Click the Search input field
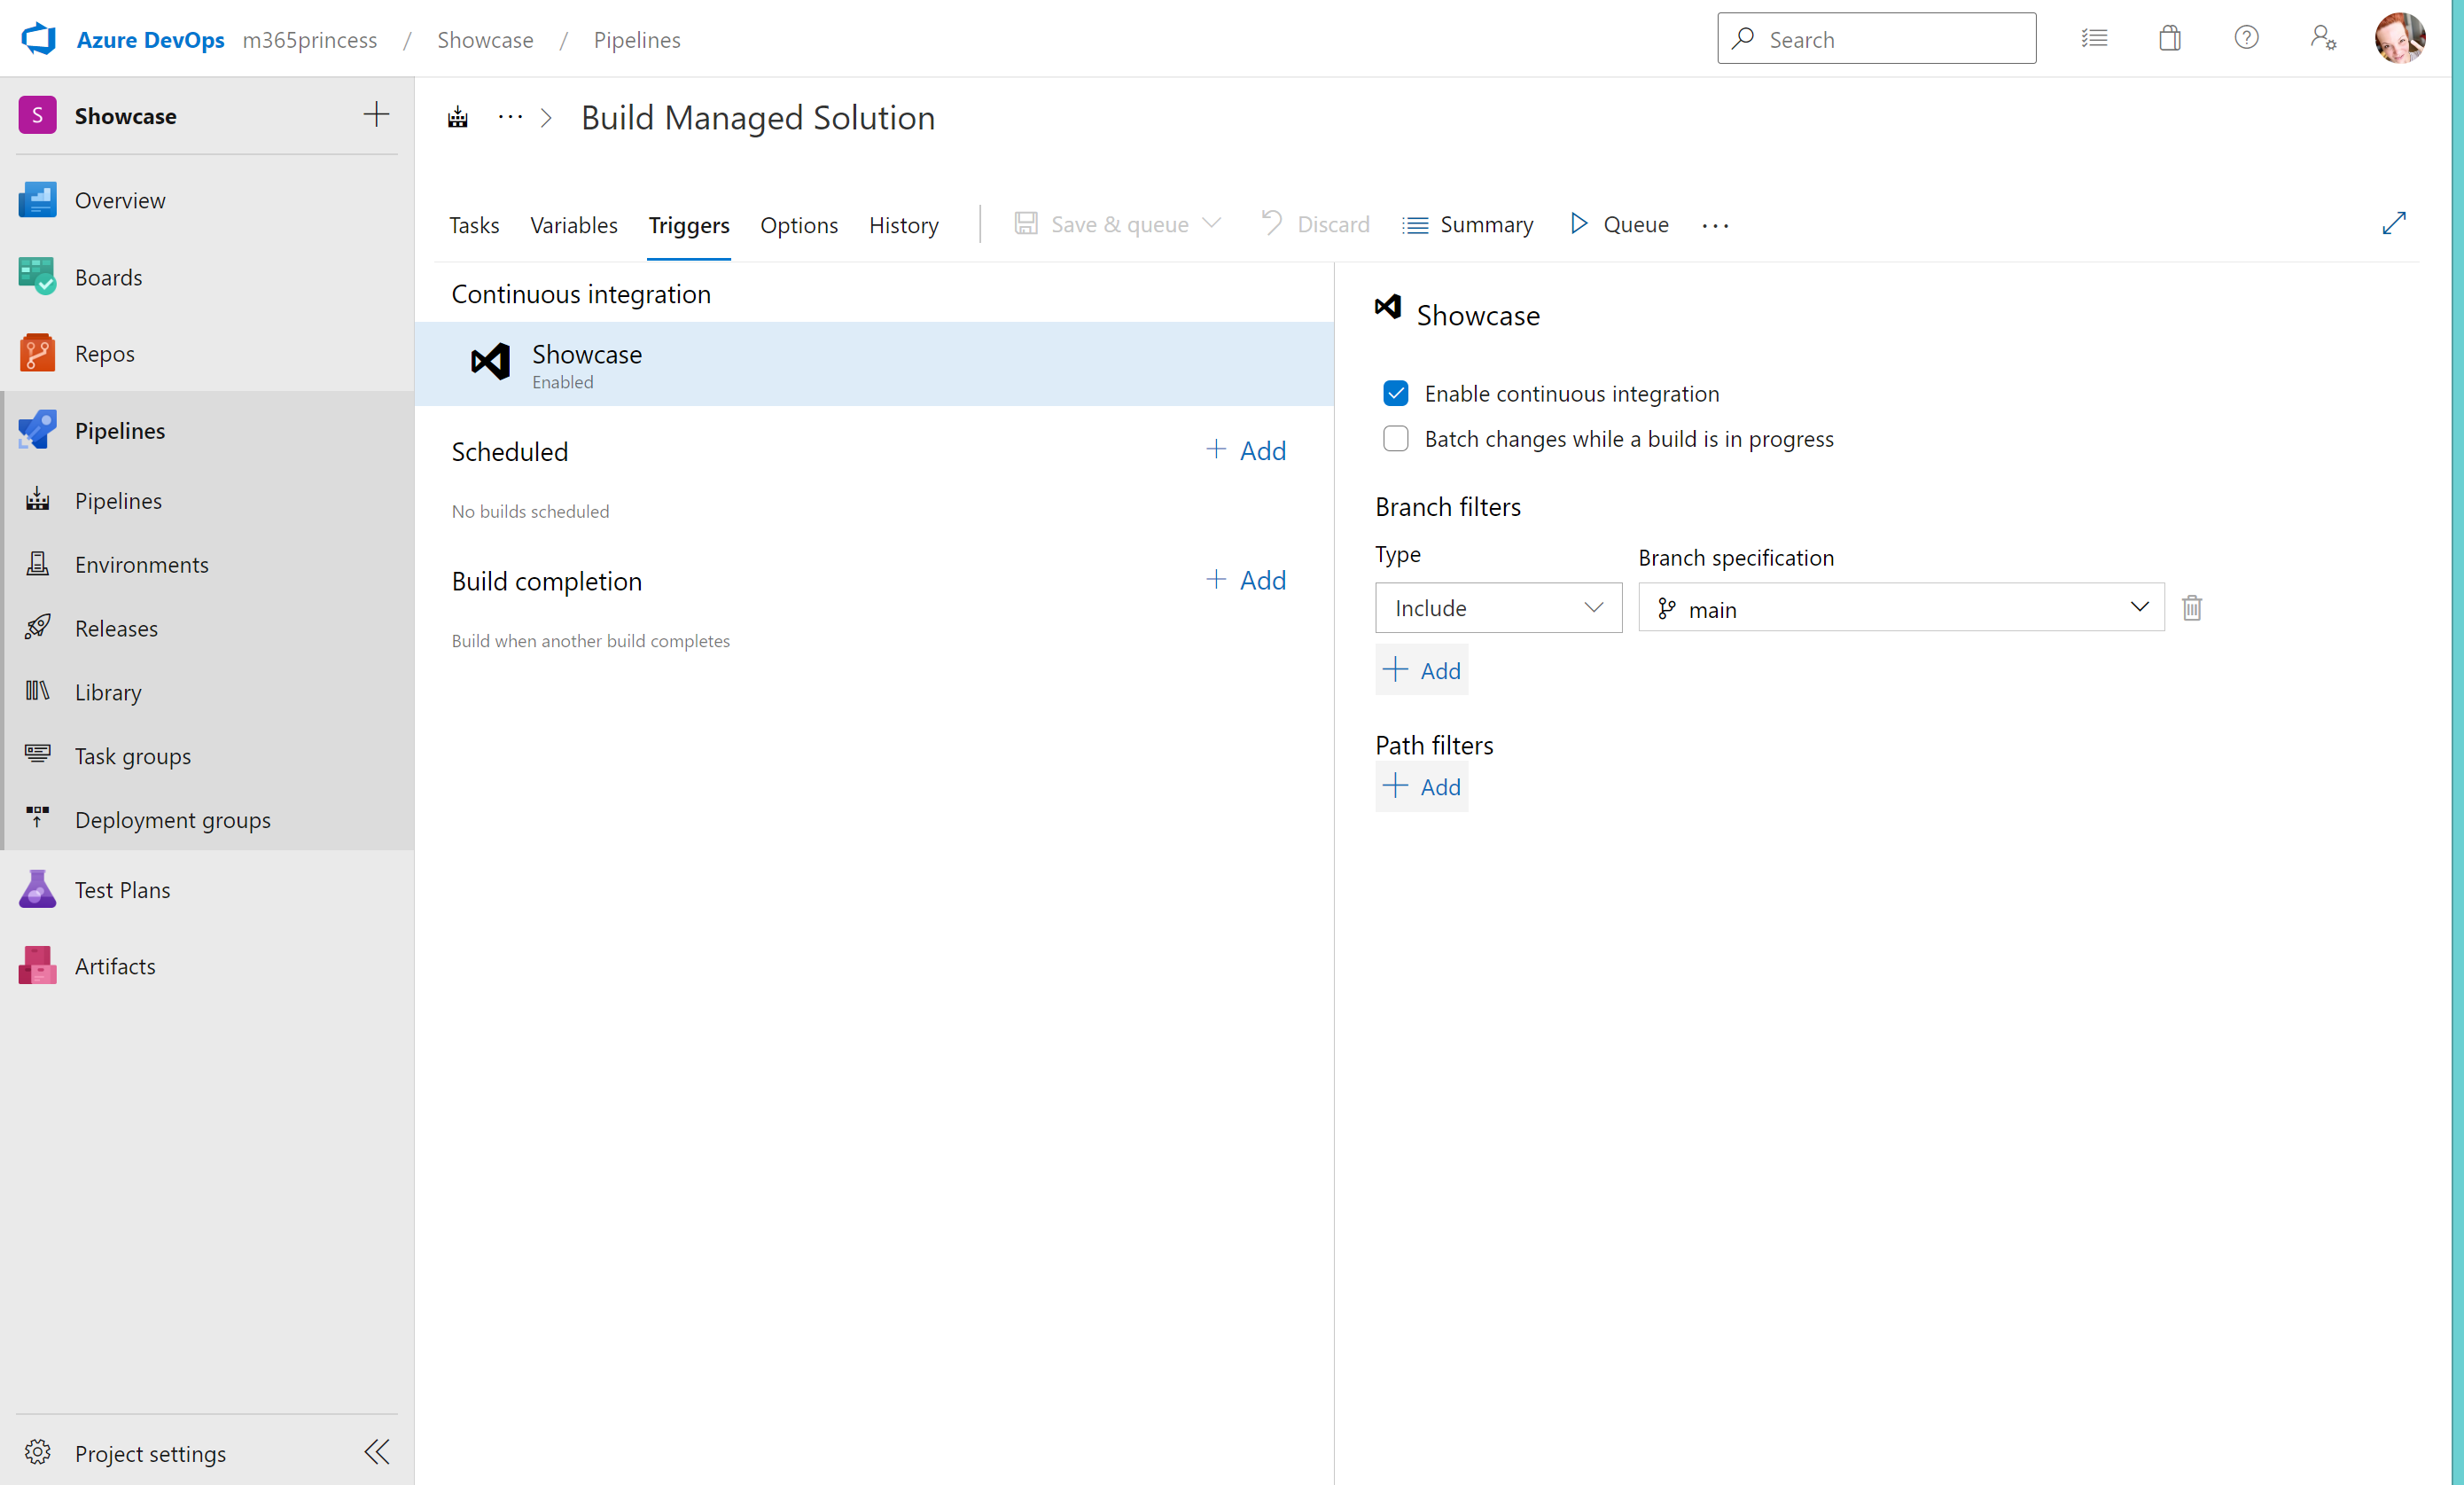The height and width of the screenshot is (1485, 2464). (x=1876, y=39)
